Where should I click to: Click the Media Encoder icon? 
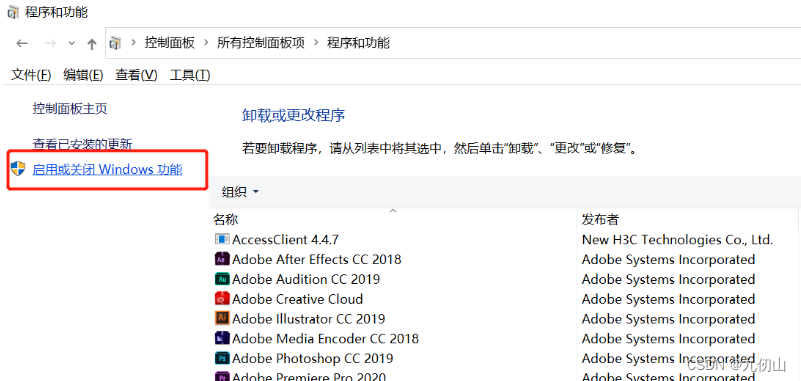[x=222, y=338]
